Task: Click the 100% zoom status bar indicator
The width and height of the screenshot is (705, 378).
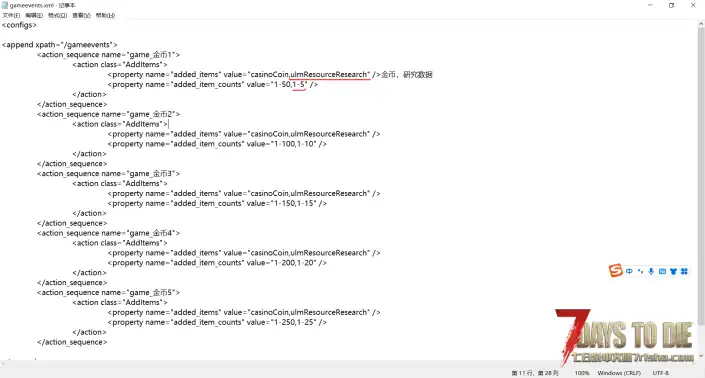Action: (581, 373)
